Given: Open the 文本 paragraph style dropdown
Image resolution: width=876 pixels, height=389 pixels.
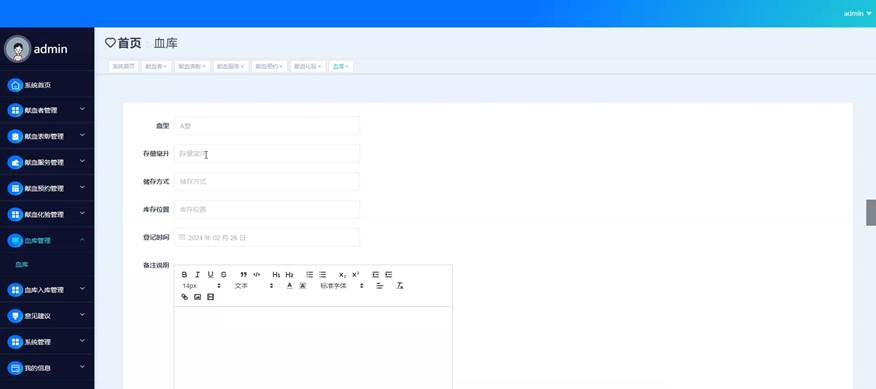Looking at the screenshot, I should coord(254,286).
